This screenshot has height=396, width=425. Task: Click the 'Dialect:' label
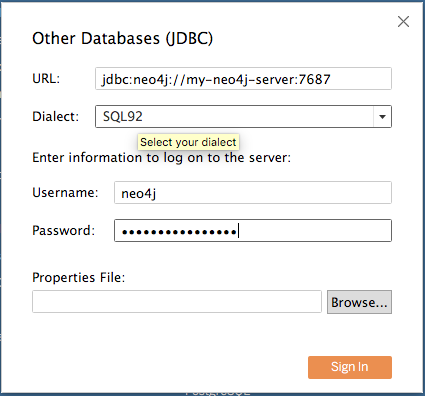pos(55,117)
